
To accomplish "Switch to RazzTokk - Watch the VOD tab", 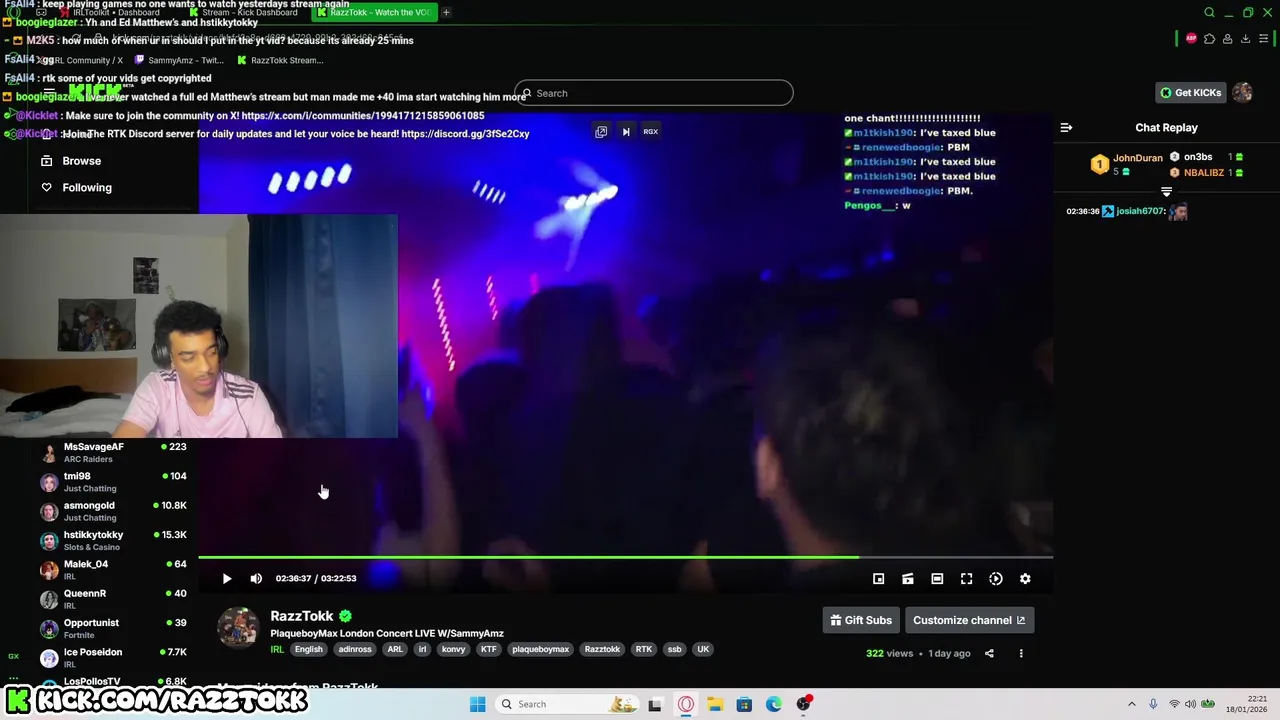I will [374, 12].
